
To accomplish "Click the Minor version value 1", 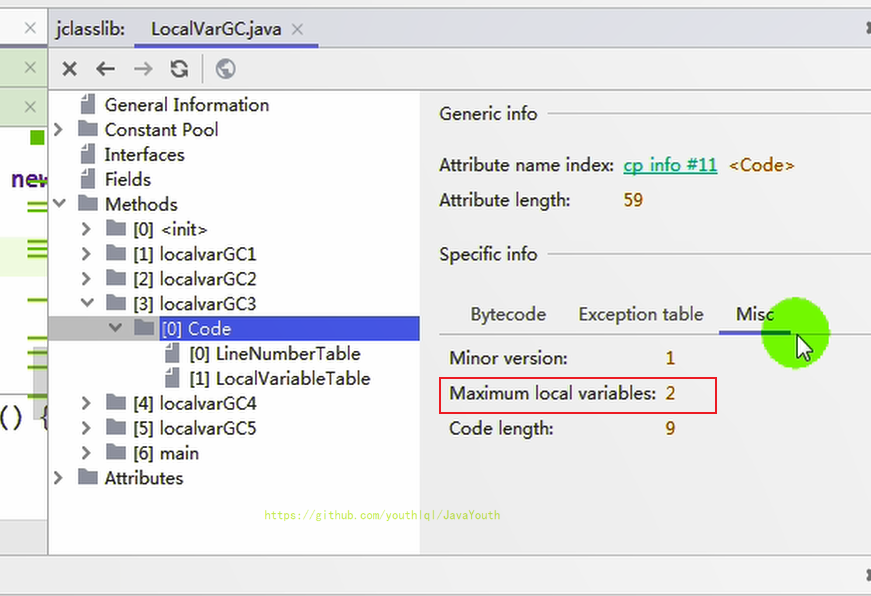I will pyautogui.click(x=670, y=358).
